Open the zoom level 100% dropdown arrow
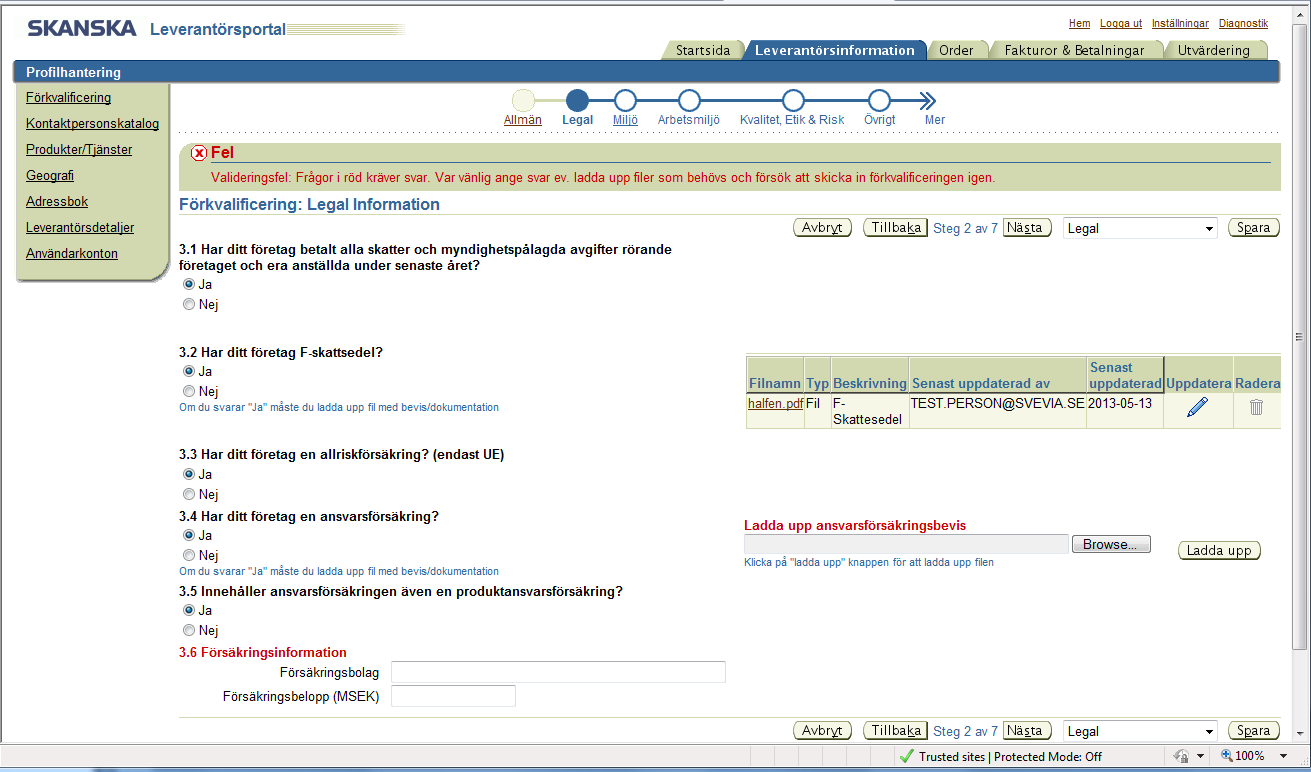The image size is (1311, 772). pyautogui.click(x=1282, y=757)
